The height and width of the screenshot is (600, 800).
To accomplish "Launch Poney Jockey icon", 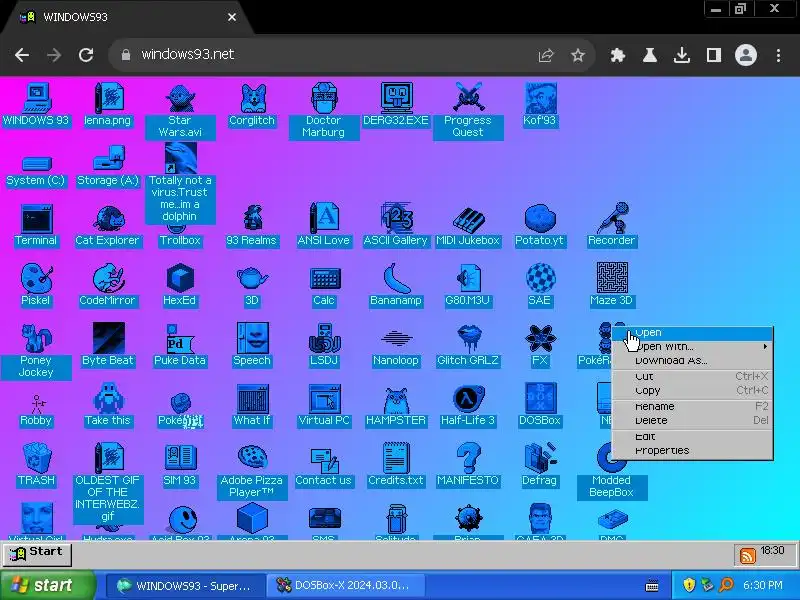I will 36,339.
